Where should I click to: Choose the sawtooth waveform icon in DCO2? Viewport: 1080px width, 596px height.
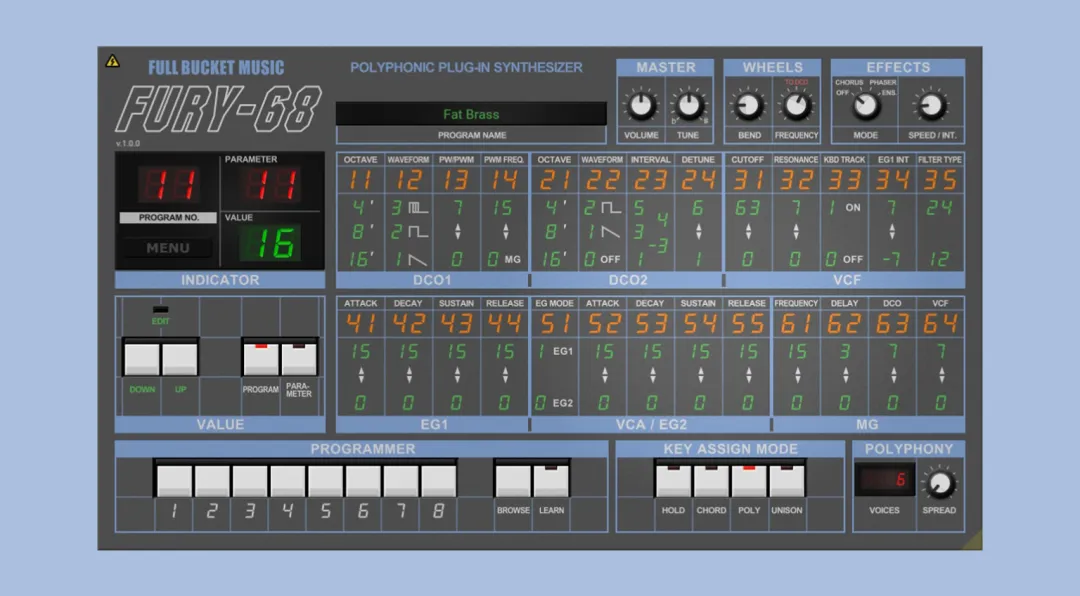(x=610, y=233)
